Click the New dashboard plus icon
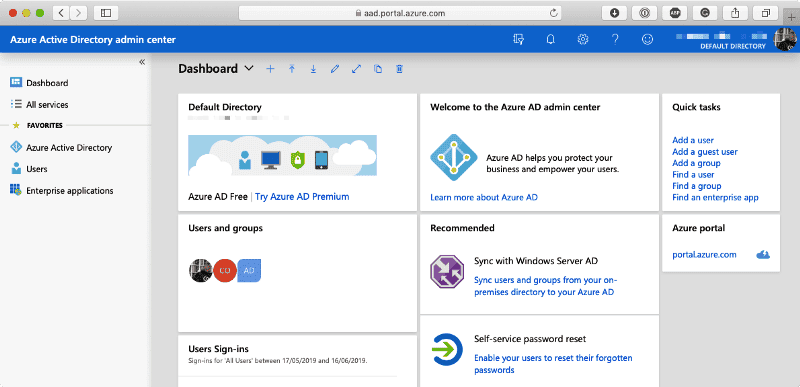Viewport: 800px width, 387px height. pyautogui.click(x=270, y=69)
